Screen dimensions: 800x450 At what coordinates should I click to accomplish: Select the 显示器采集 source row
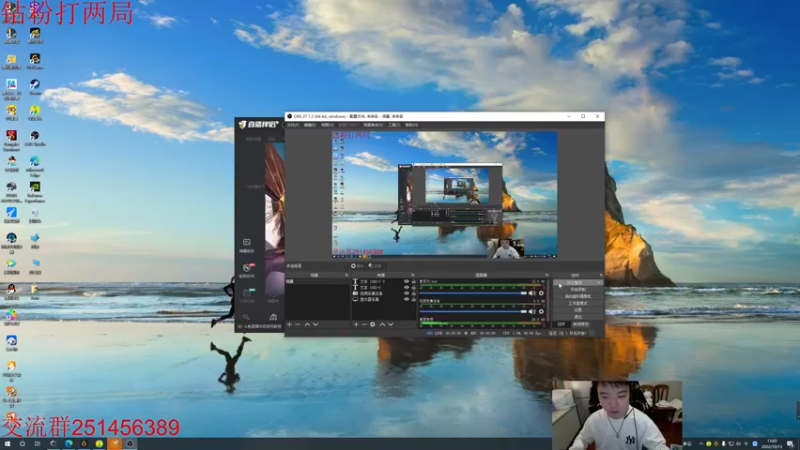[383, 299]
